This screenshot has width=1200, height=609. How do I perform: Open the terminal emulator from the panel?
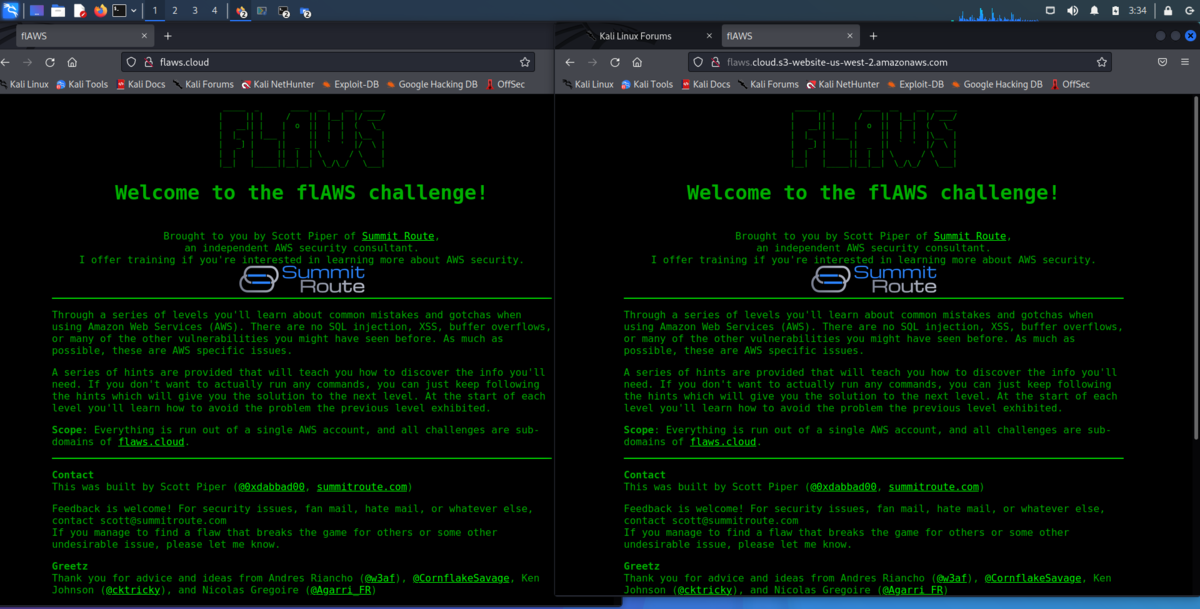click(120, 11)
